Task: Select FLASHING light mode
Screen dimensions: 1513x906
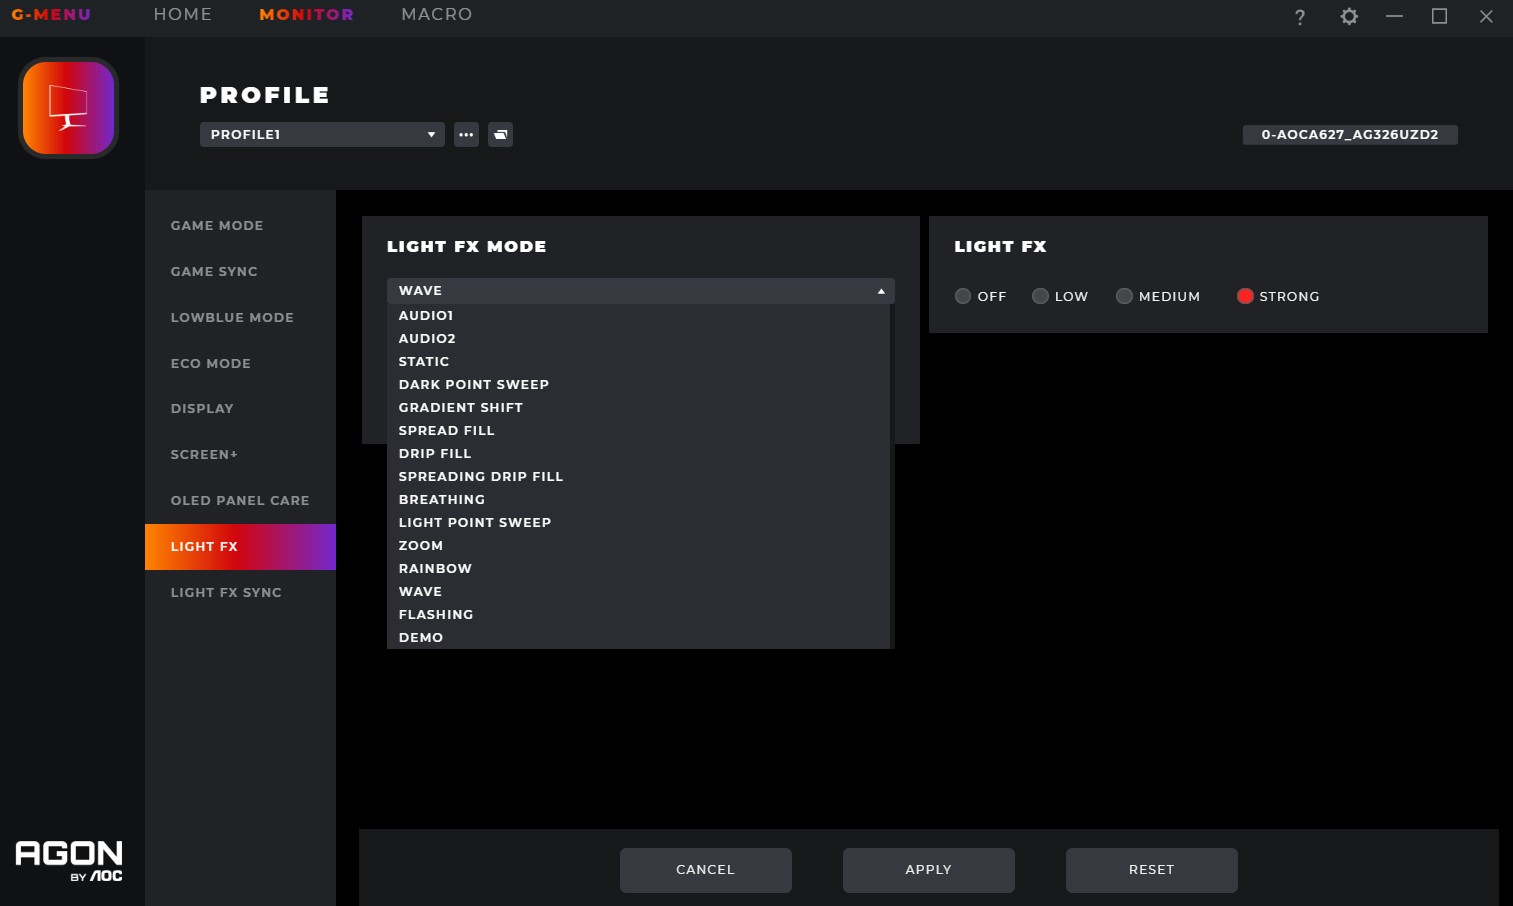Action: pyautogui.click(x=638, y=615)
